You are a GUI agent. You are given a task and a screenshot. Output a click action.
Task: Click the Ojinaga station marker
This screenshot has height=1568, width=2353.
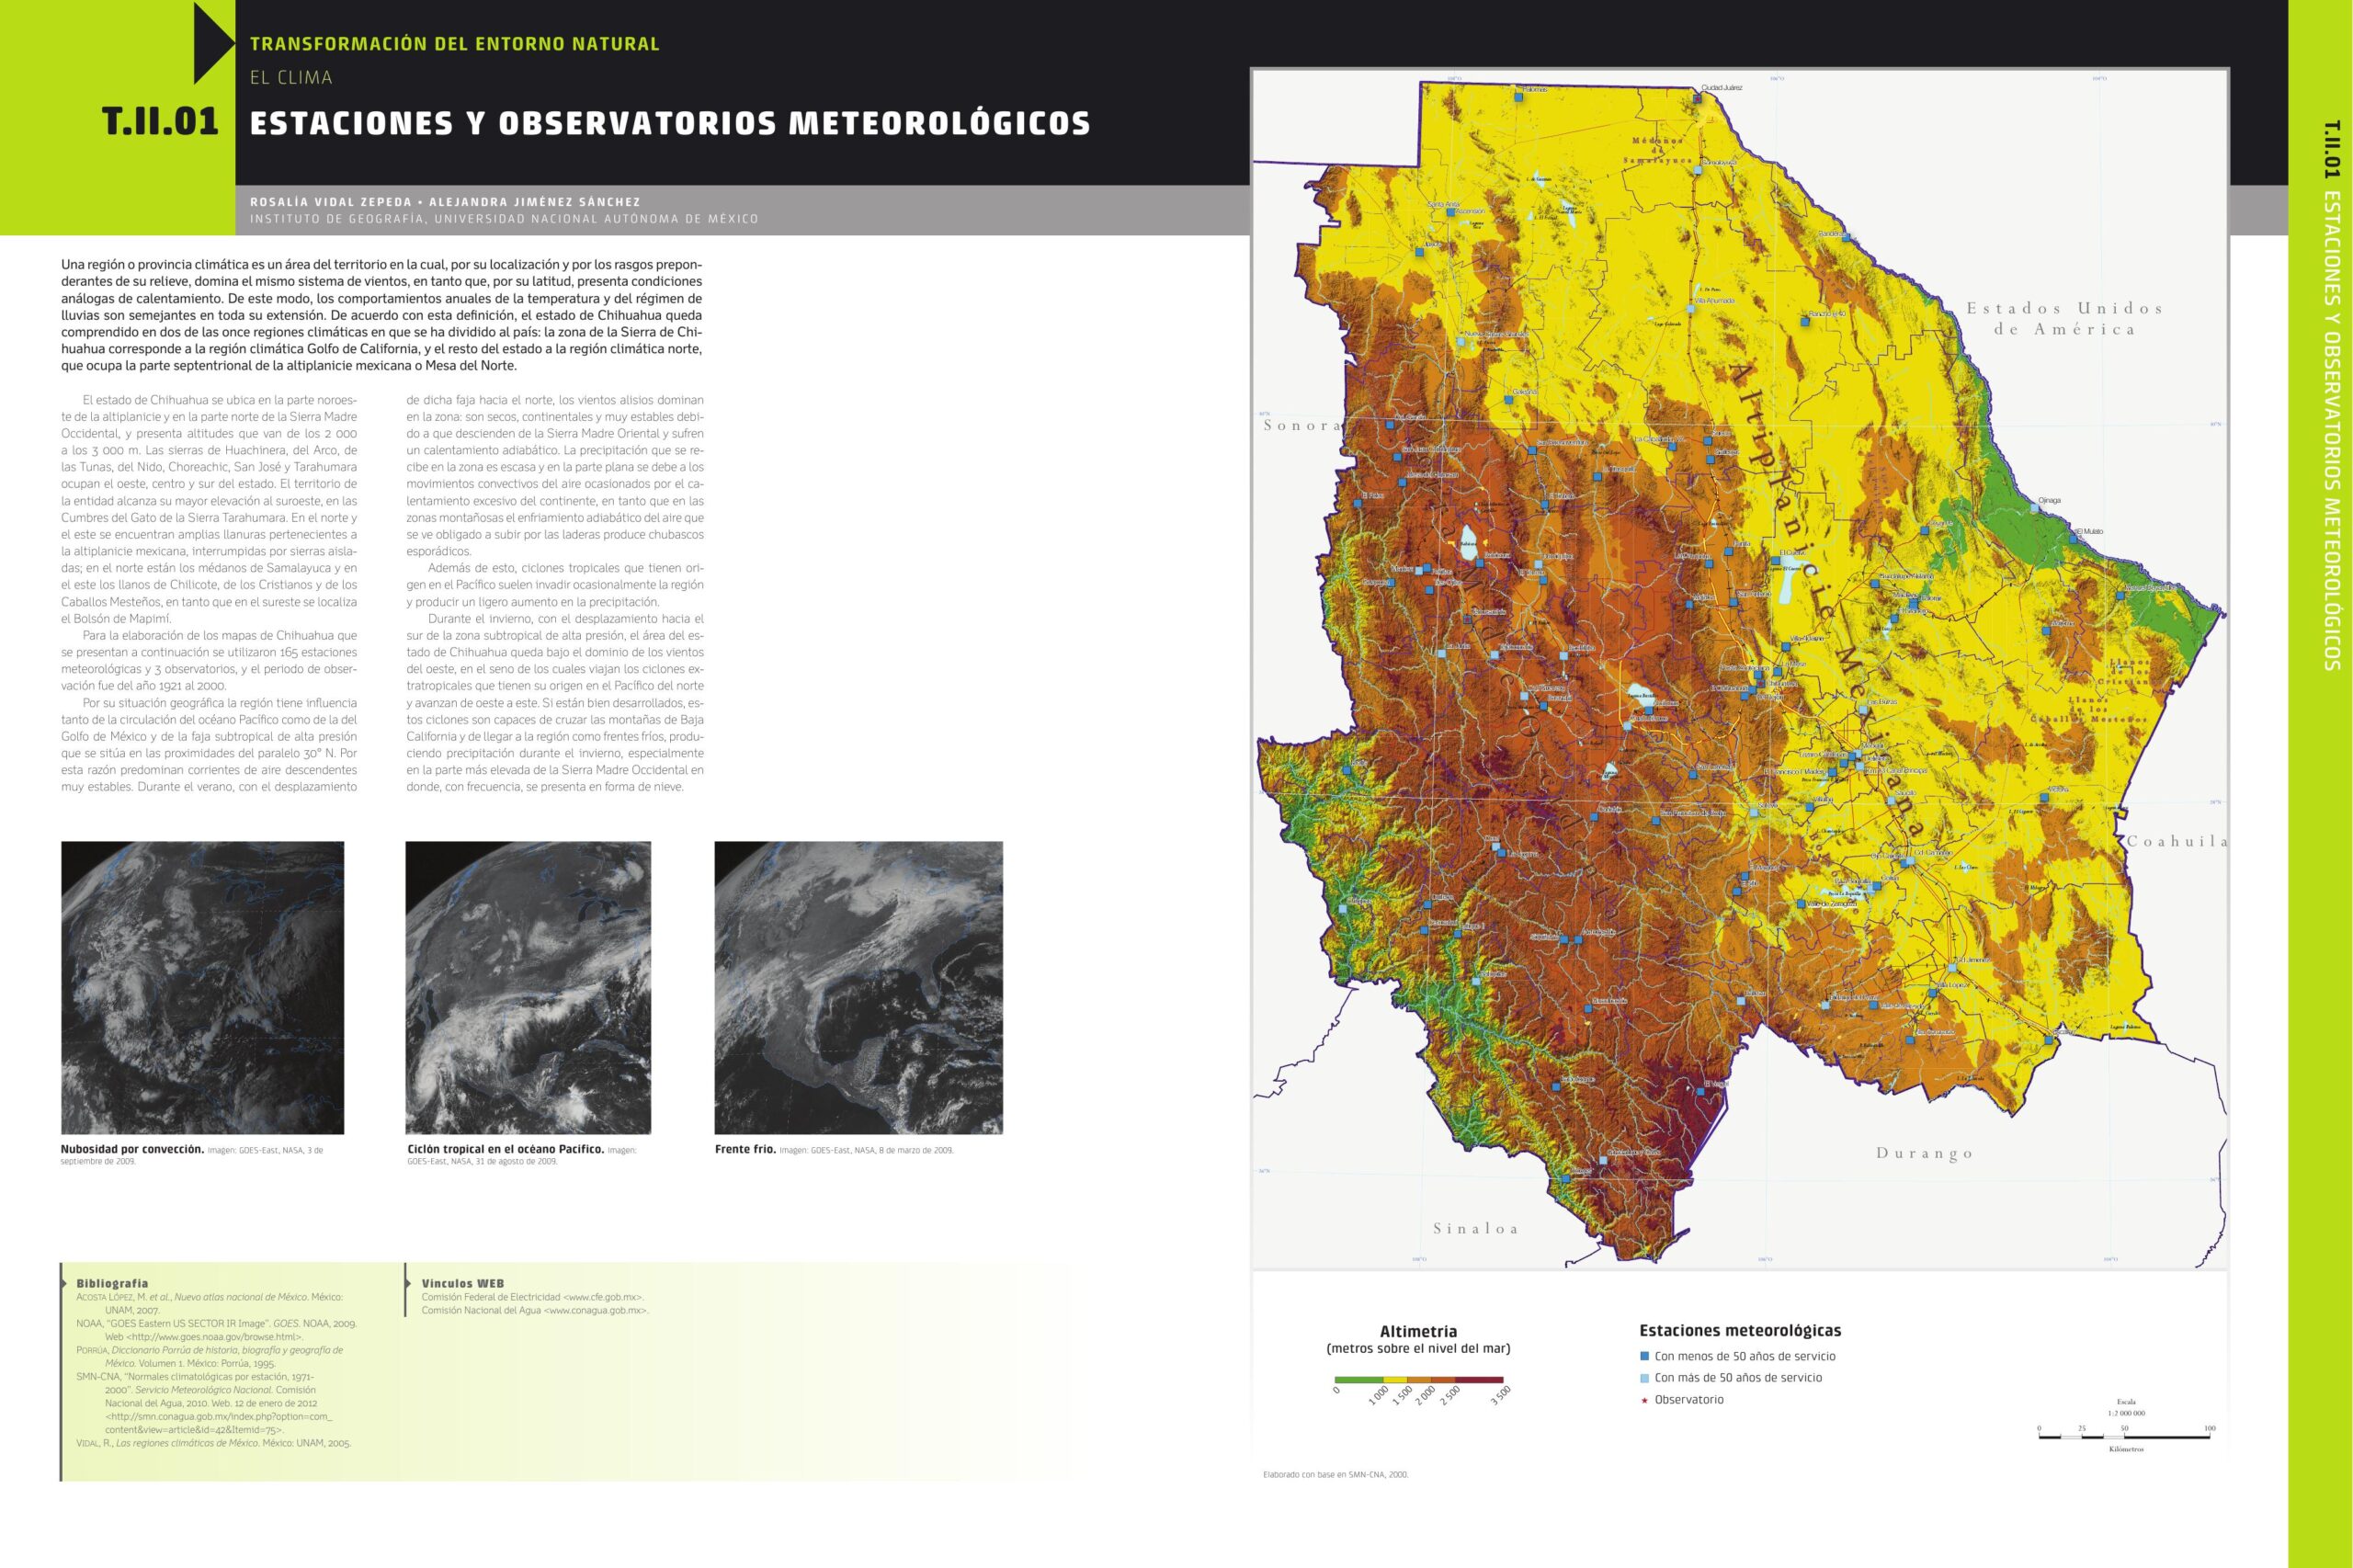[x=2034, y=509]
